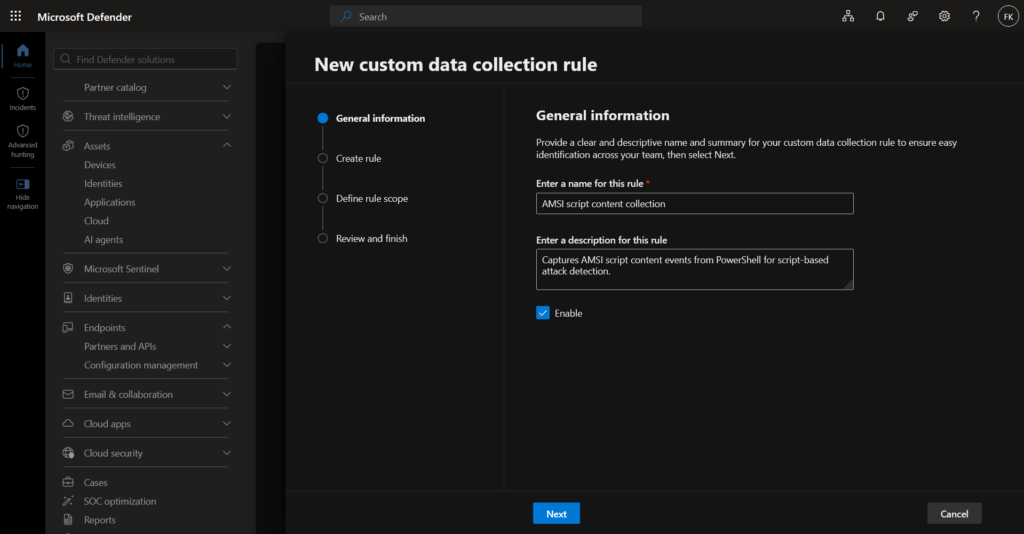1024x534 pixels.
Task: Click the Threat intelligence icon
Action: pos(68,116)
